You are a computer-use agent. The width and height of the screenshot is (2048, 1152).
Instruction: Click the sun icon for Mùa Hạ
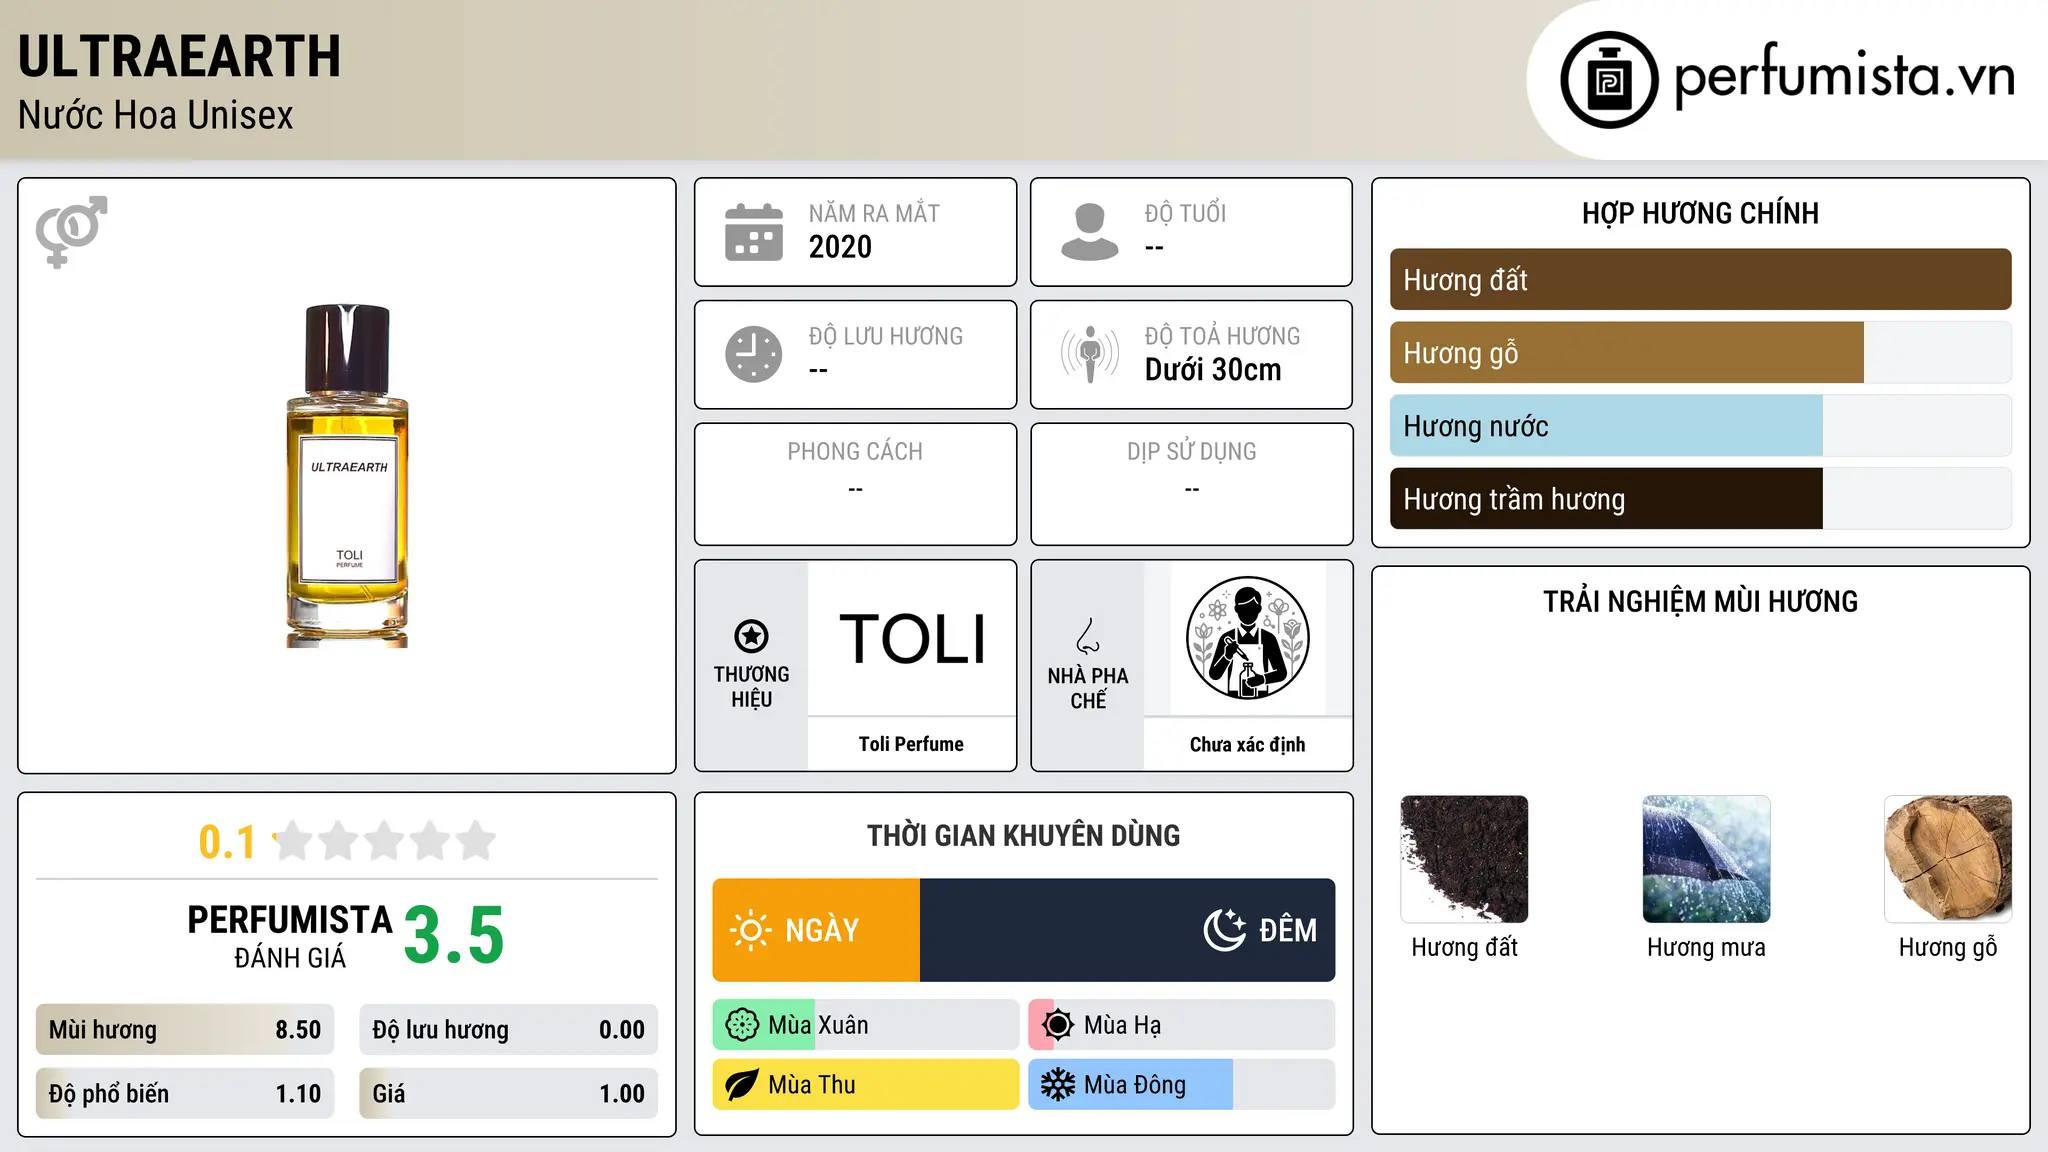click(1057, 1025)
